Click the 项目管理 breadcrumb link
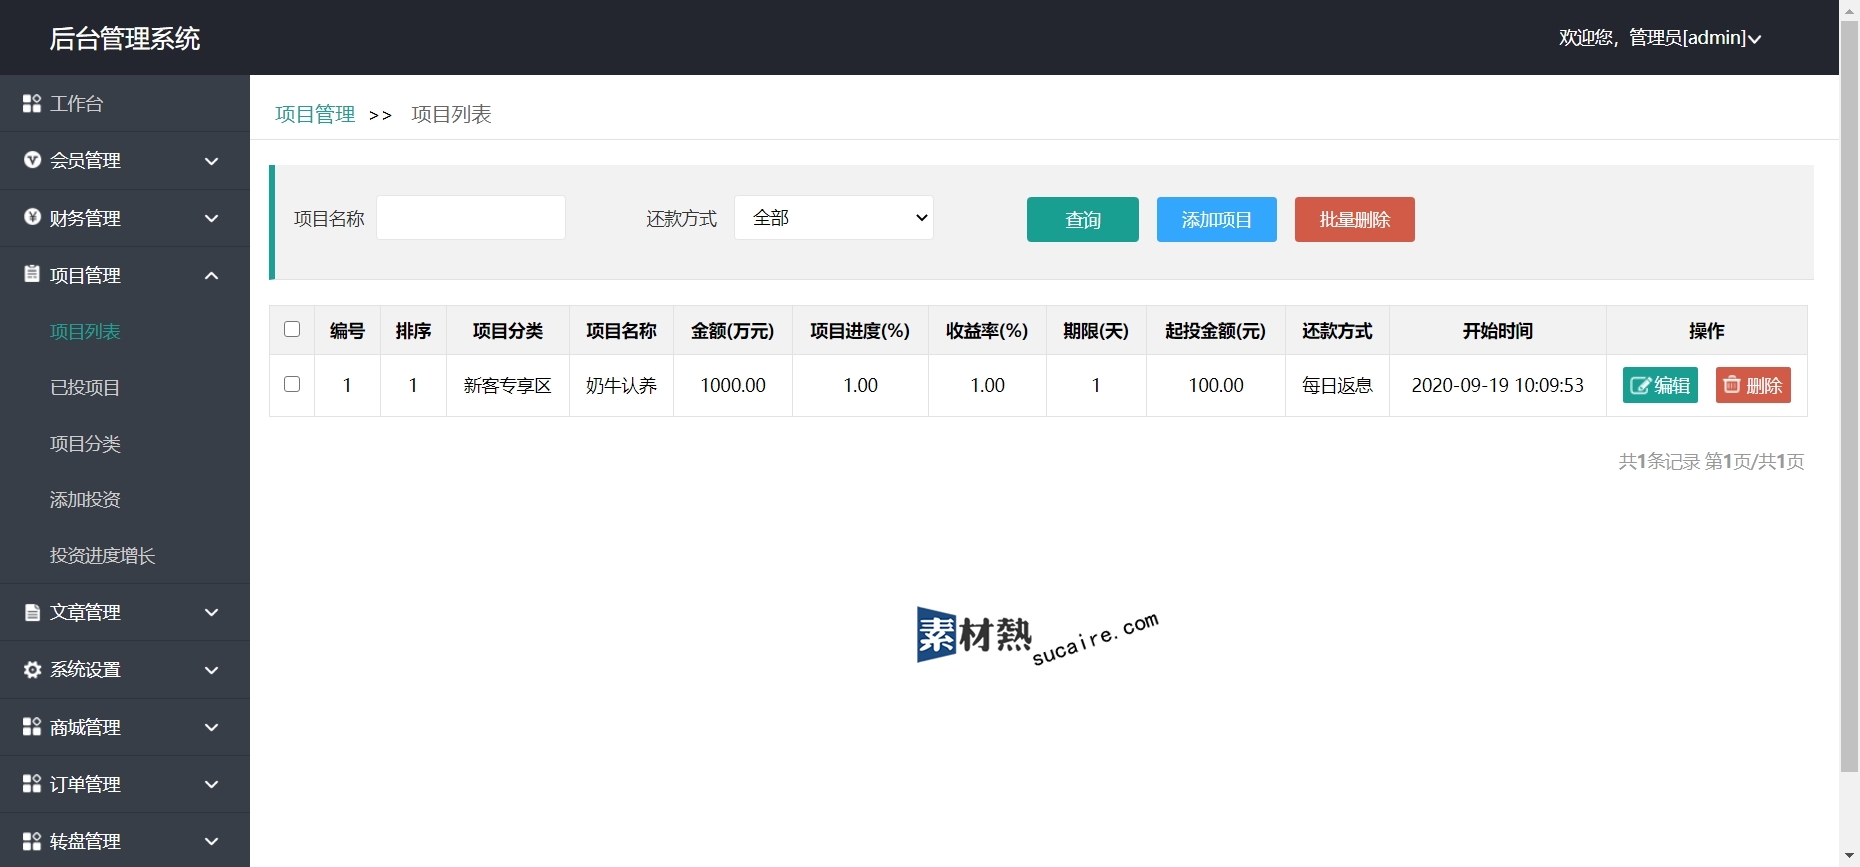The image size is (1860, 867). tap(315, 114)
